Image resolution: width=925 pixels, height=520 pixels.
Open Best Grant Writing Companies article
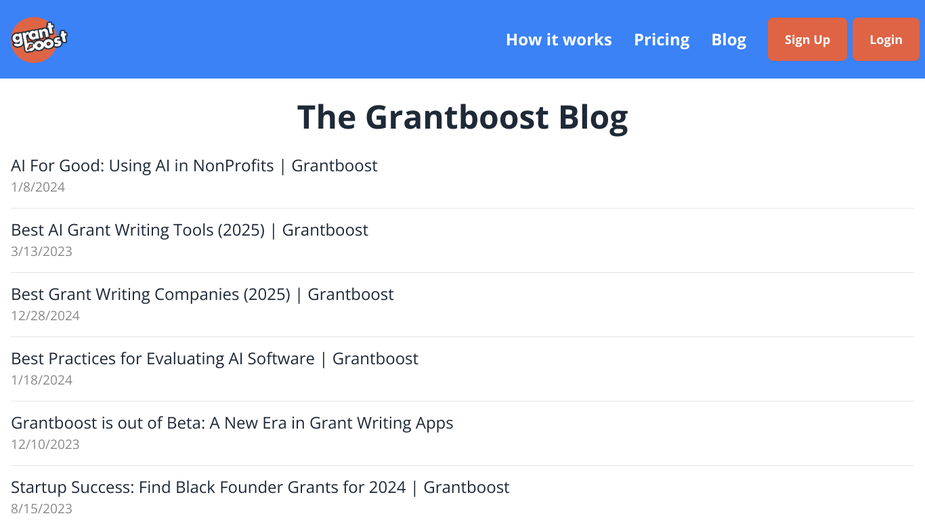pyautogui.click(x=202, y=295)
